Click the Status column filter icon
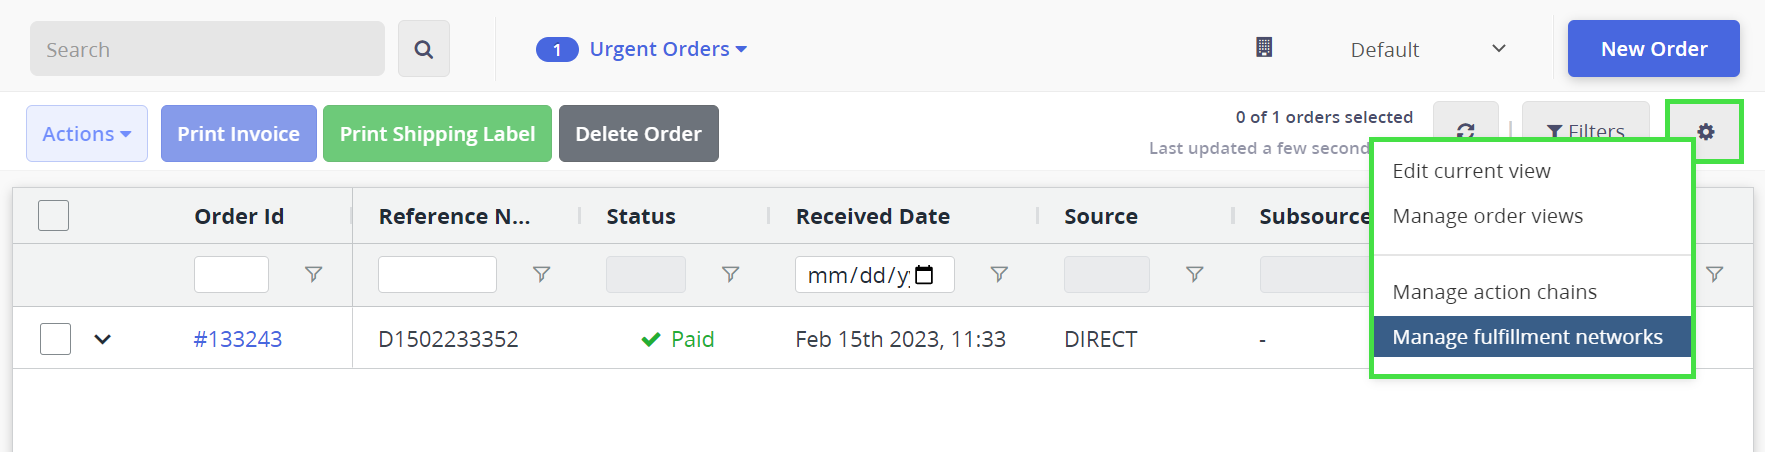 730,274
